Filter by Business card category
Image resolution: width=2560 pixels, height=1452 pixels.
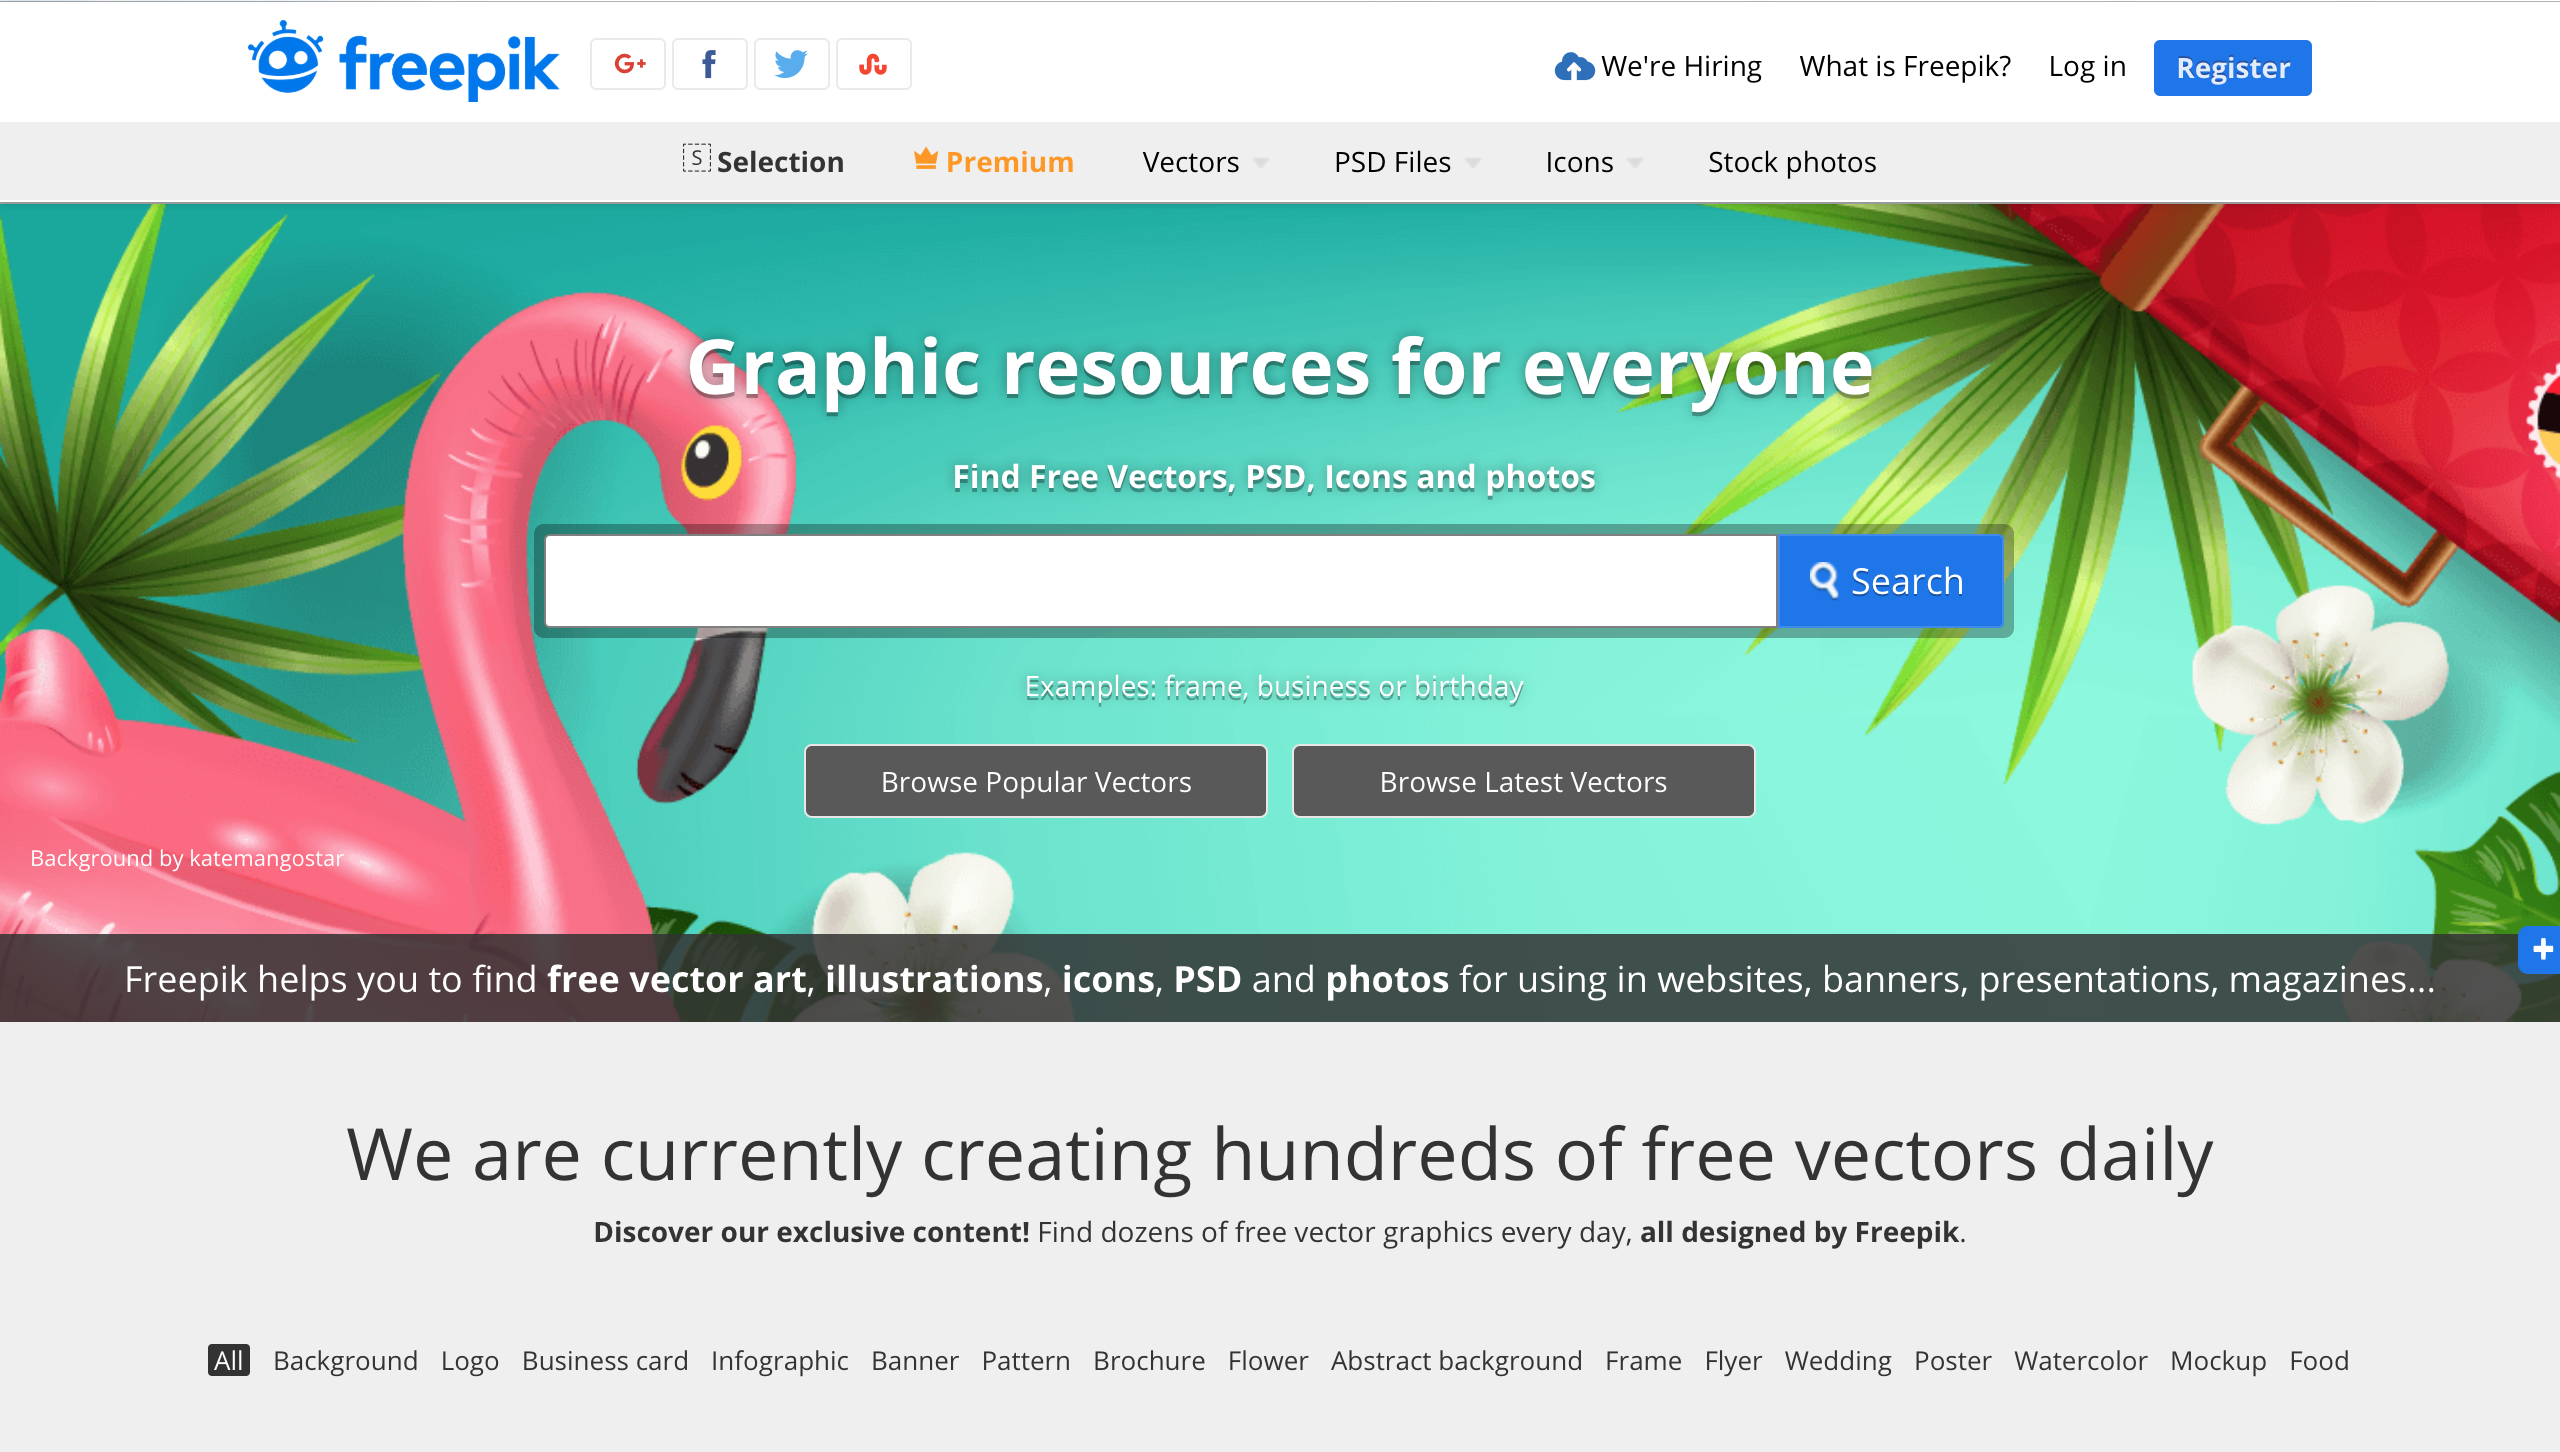click(x=605, y=1360)
